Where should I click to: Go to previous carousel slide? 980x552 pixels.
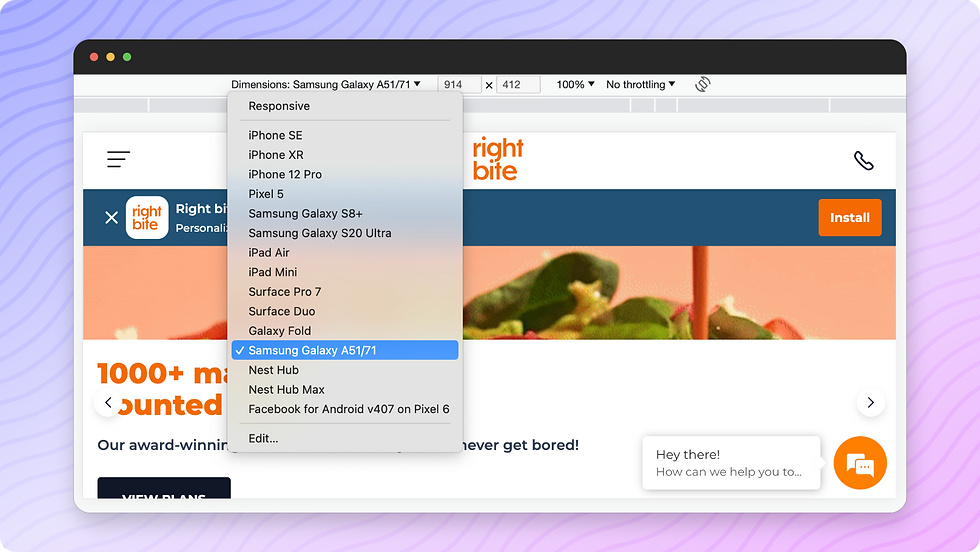108,403
